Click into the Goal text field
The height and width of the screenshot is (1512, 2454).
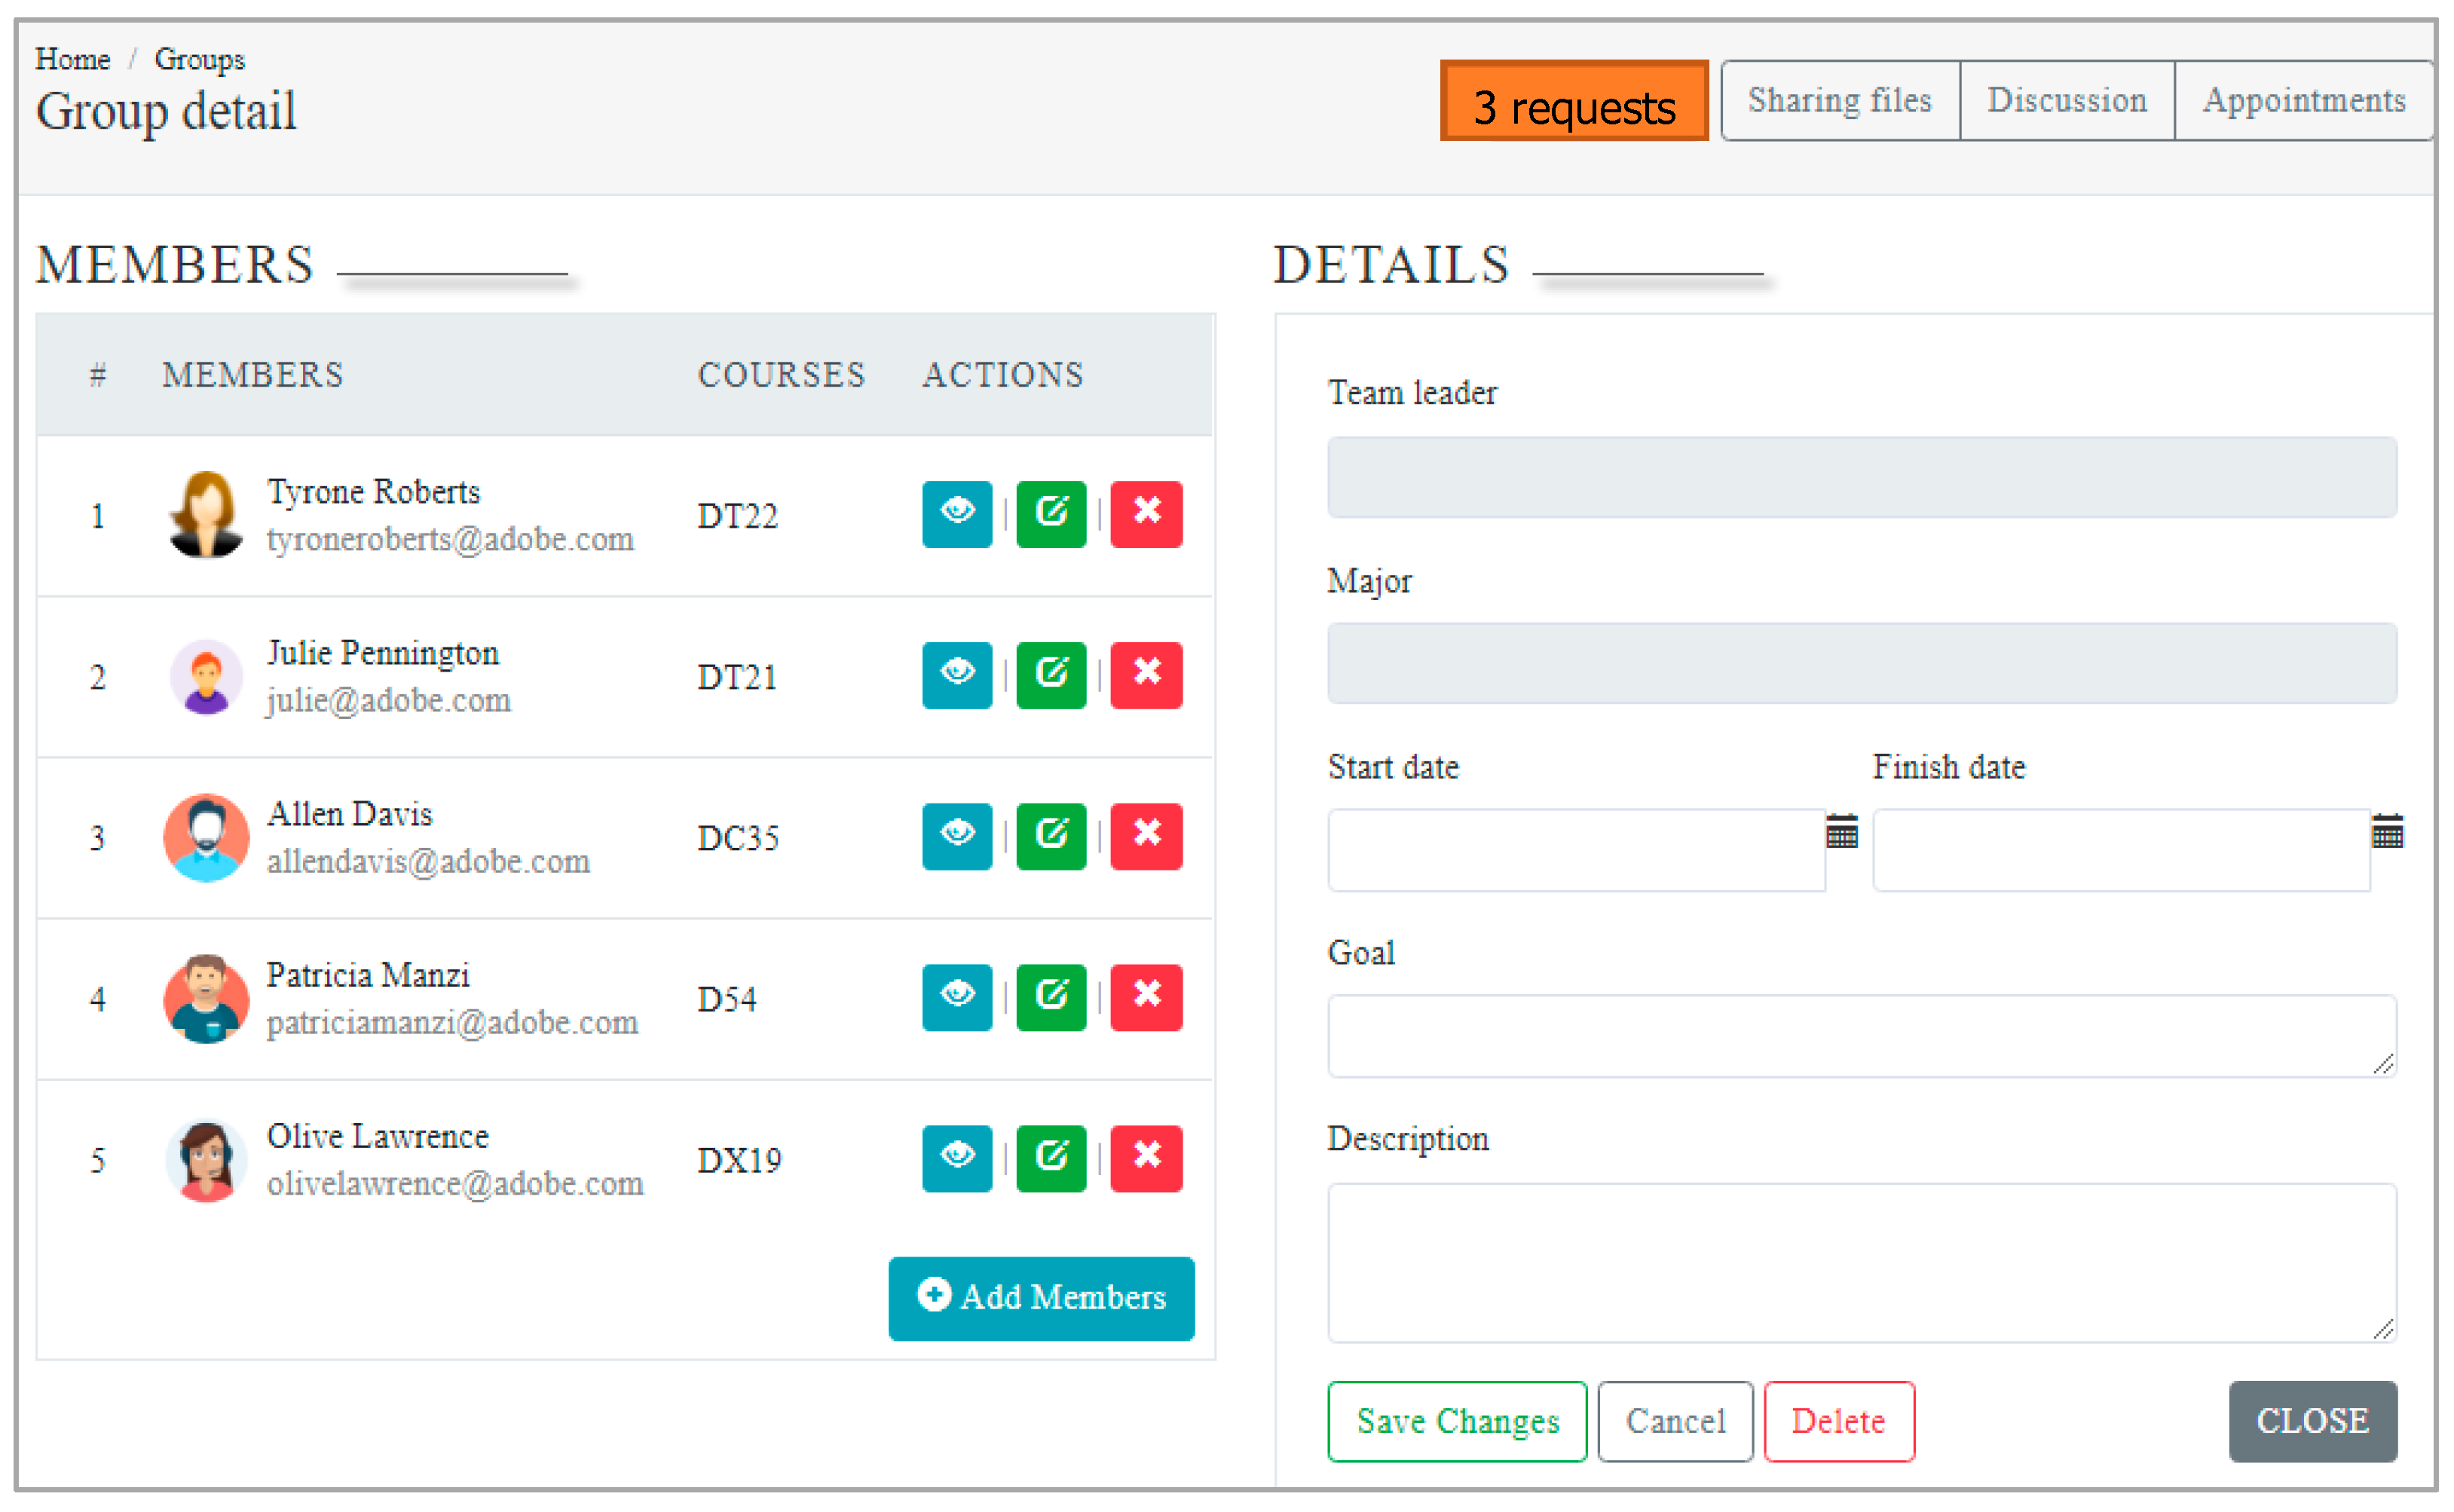[1860, 1035]
